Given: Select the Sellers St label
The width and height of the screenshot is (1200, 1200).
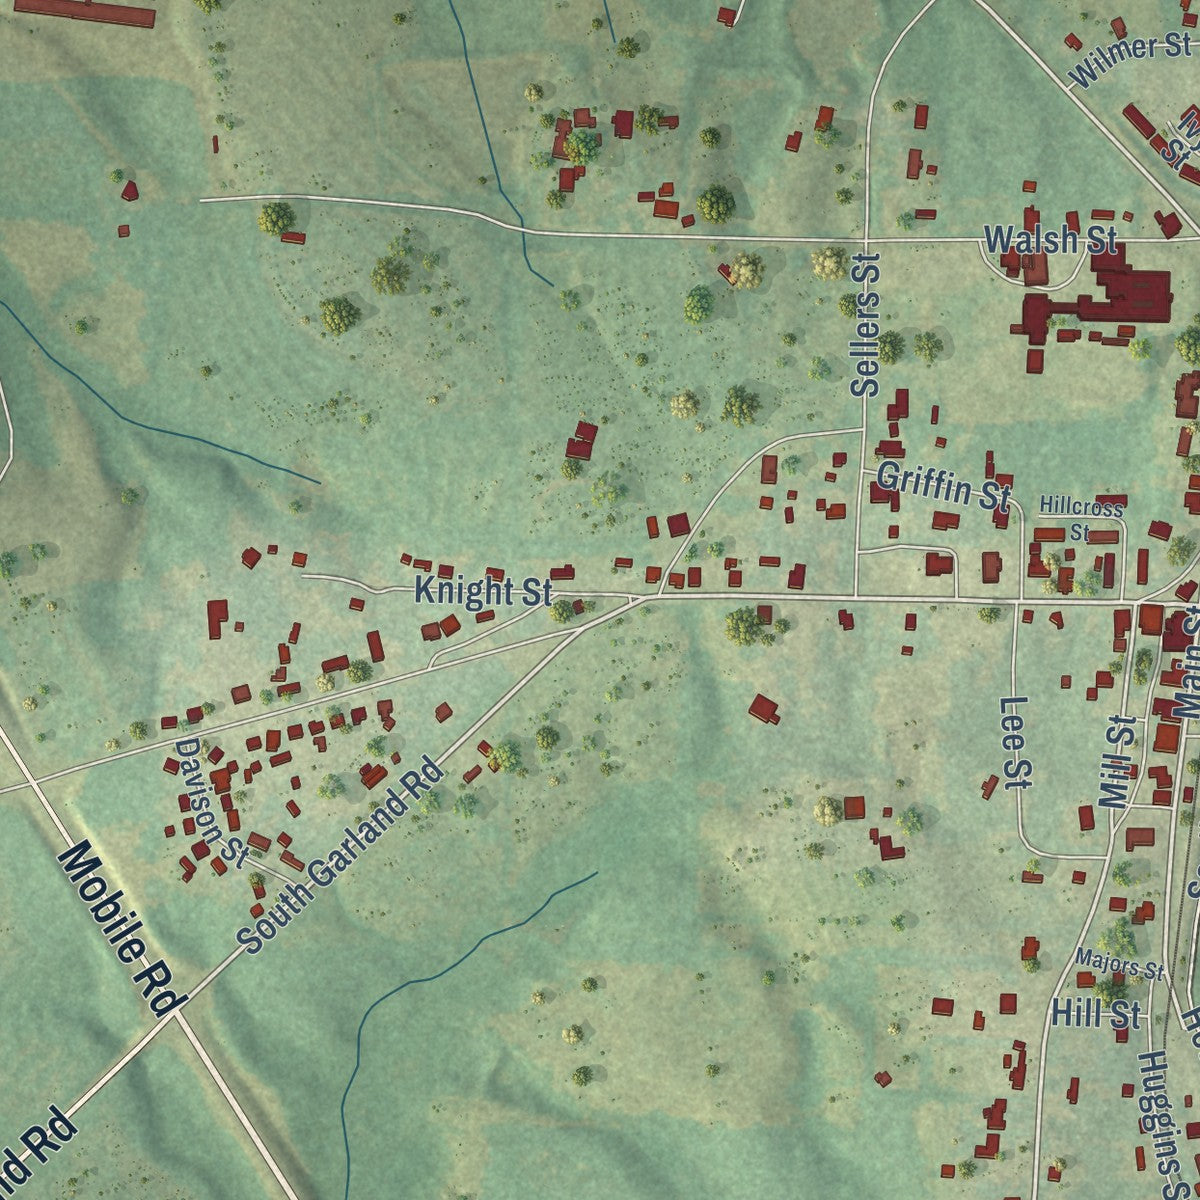Looking at the screenshot, I should pyautogui.click(x=867, y=325).
